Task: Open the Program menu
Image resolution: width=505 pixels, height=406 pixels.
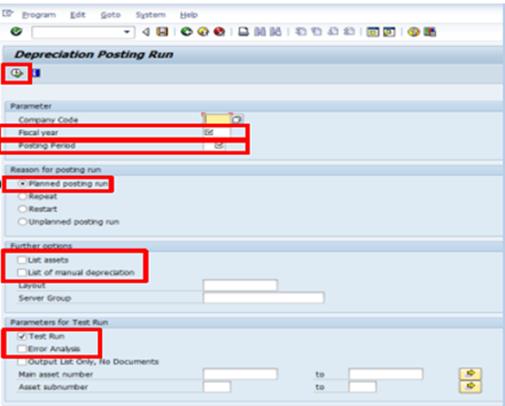Action: point(39,15)
